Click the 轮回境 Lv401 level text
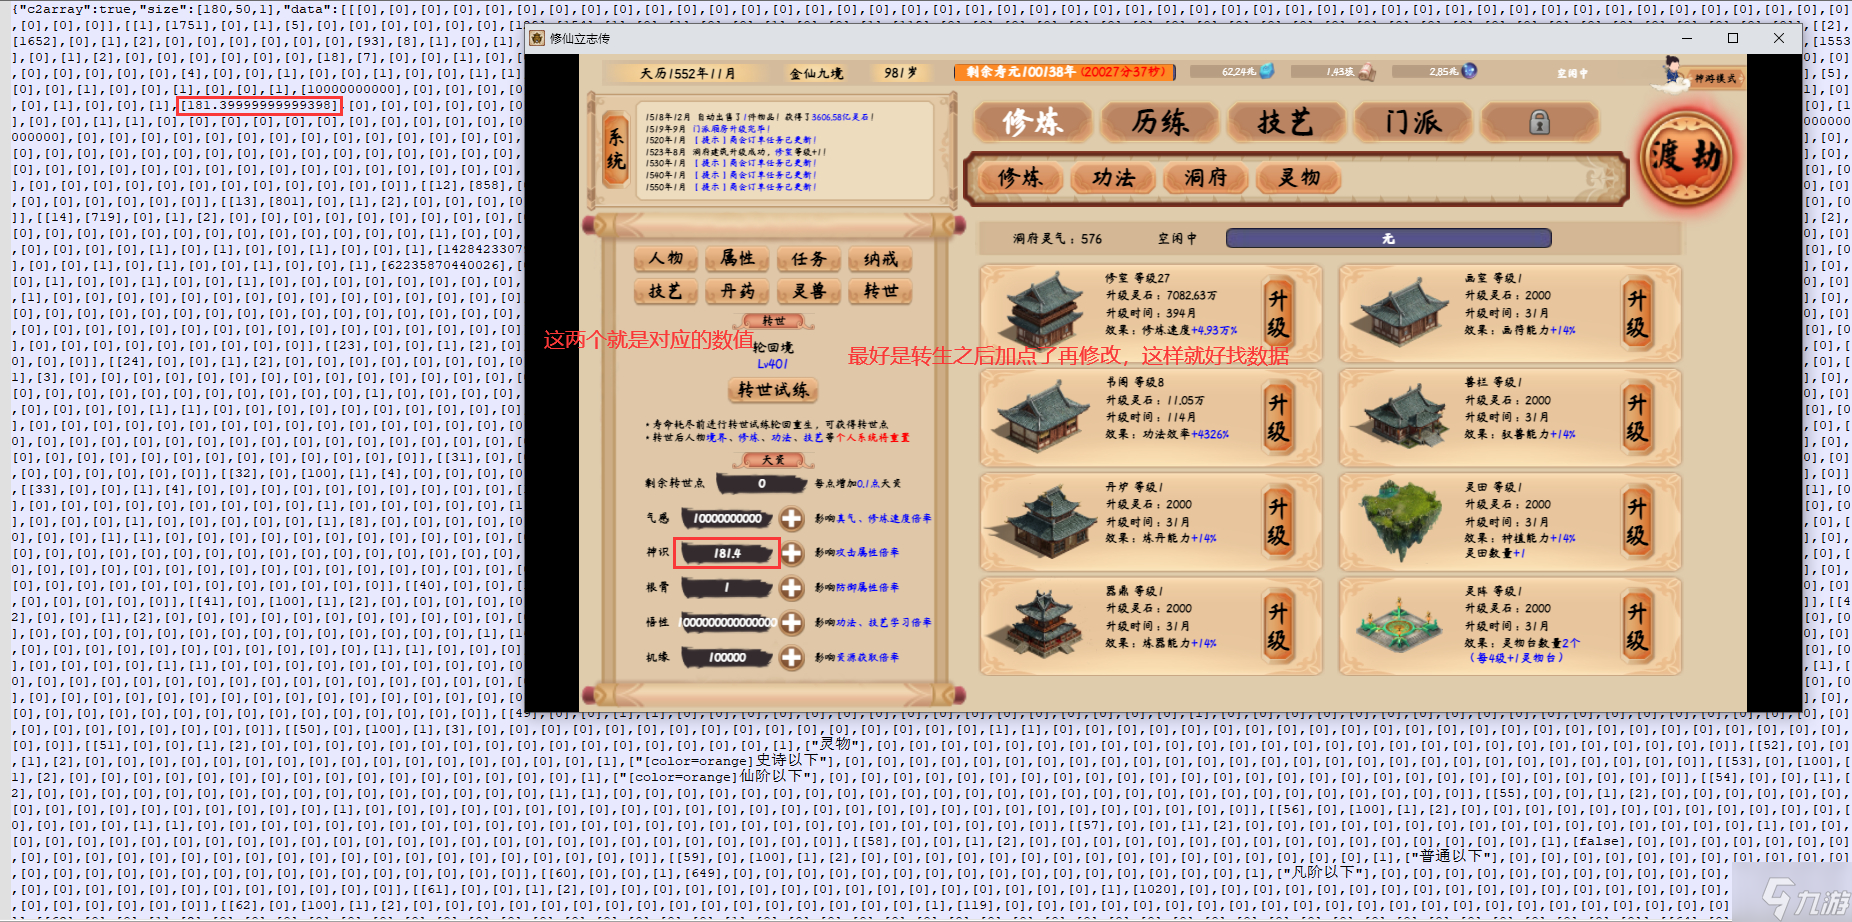The height and width of the screenshot is (922, 1852). (x=772, y=355)
